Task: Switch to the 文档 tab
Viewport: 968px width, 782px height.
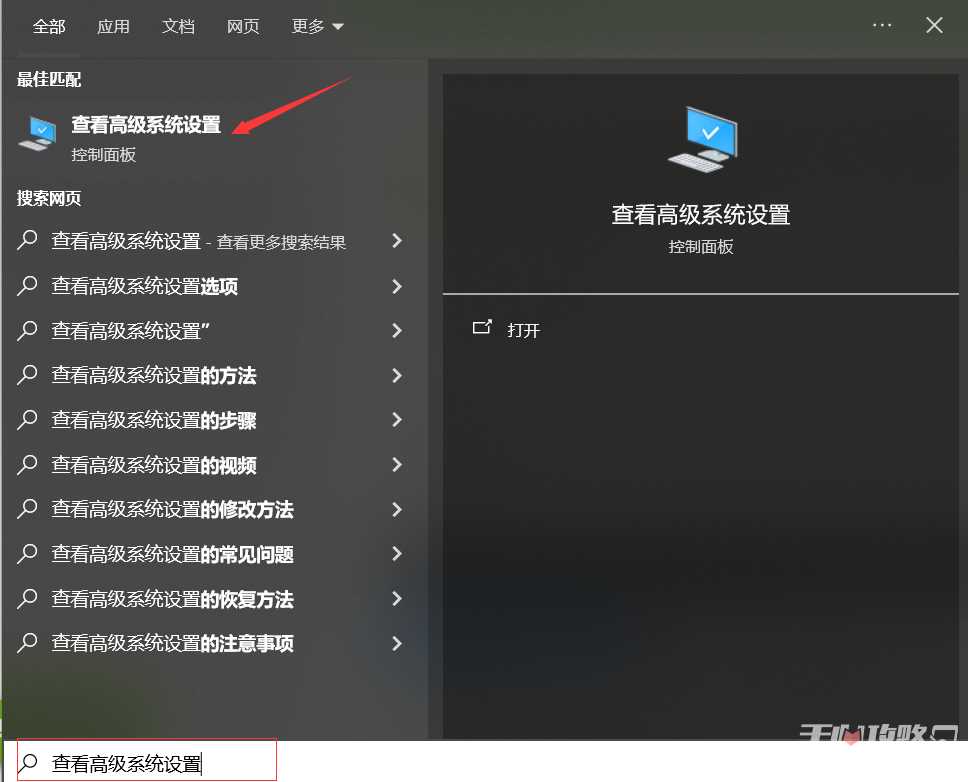Action: point(178,27)
